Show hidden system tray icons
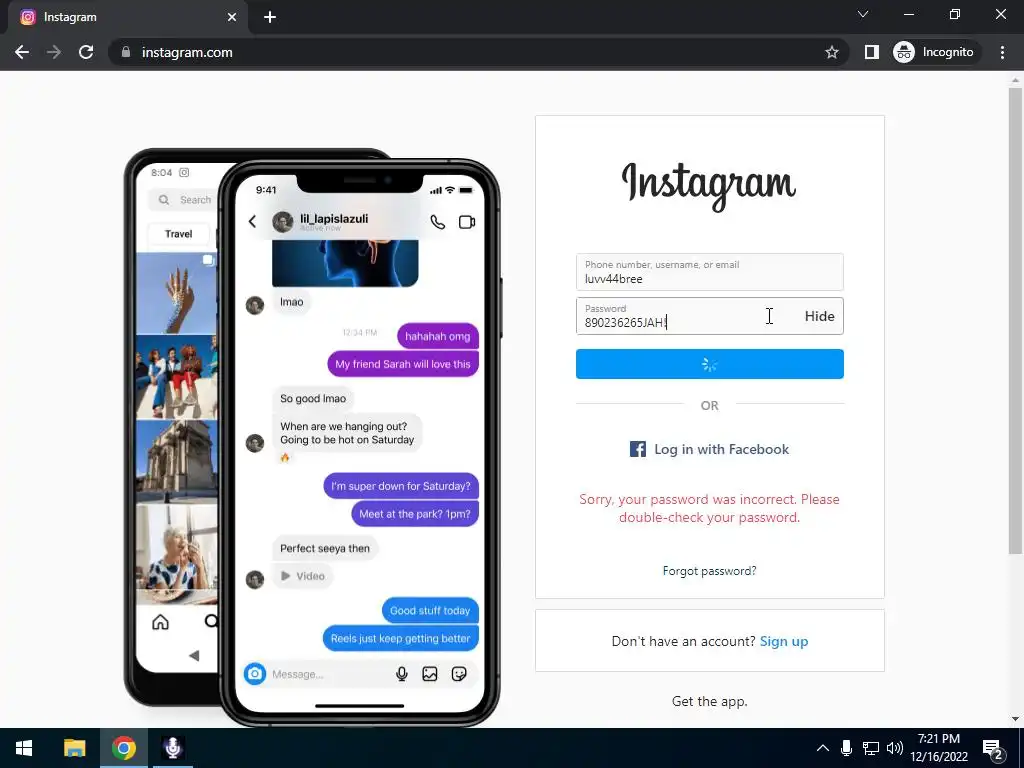1024x768 pixels. coord(823,748)
